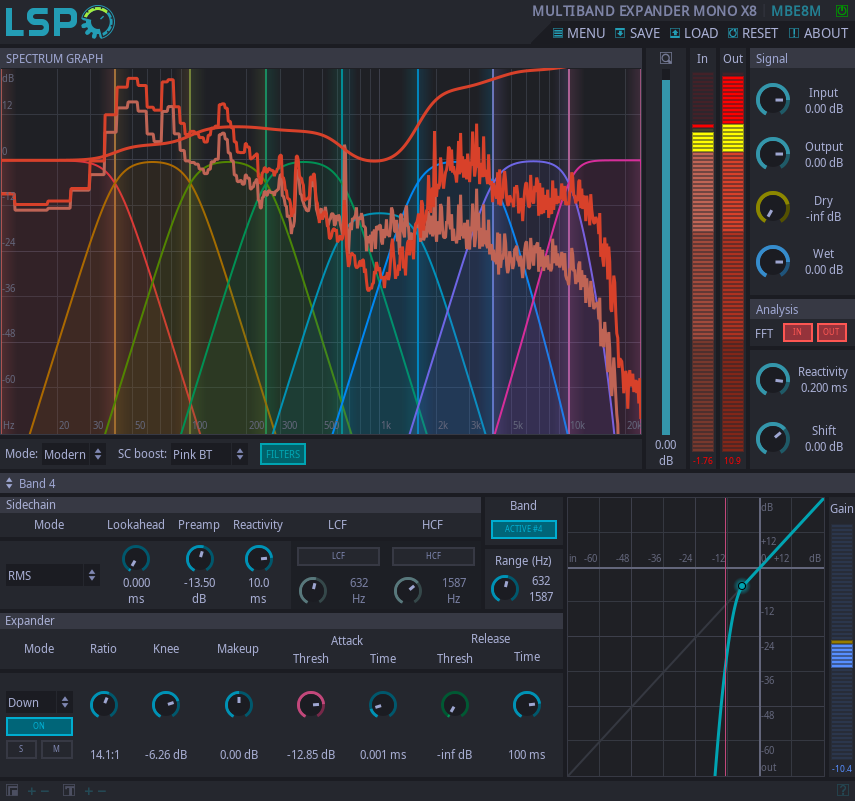Open the MENU item
Viewport: 855px width, 801px height.
click(579, 33)
